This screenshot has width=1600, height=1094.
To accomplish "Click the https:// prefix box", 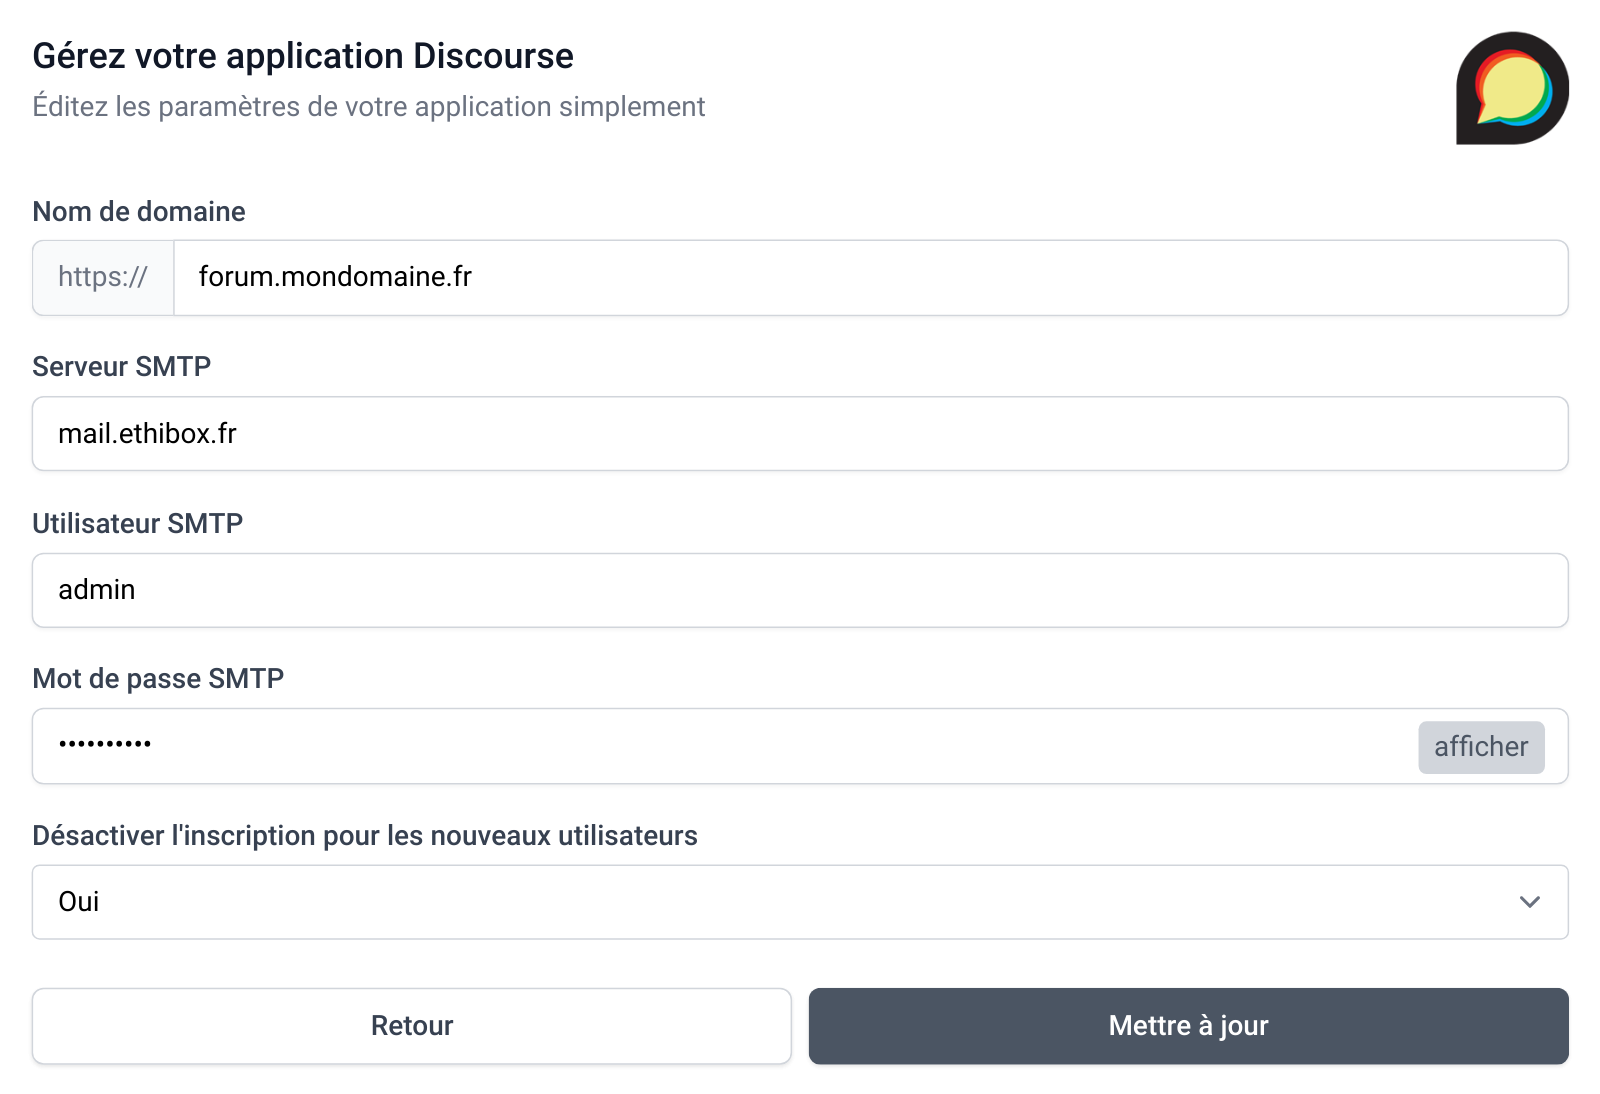I will pos(103,277).
